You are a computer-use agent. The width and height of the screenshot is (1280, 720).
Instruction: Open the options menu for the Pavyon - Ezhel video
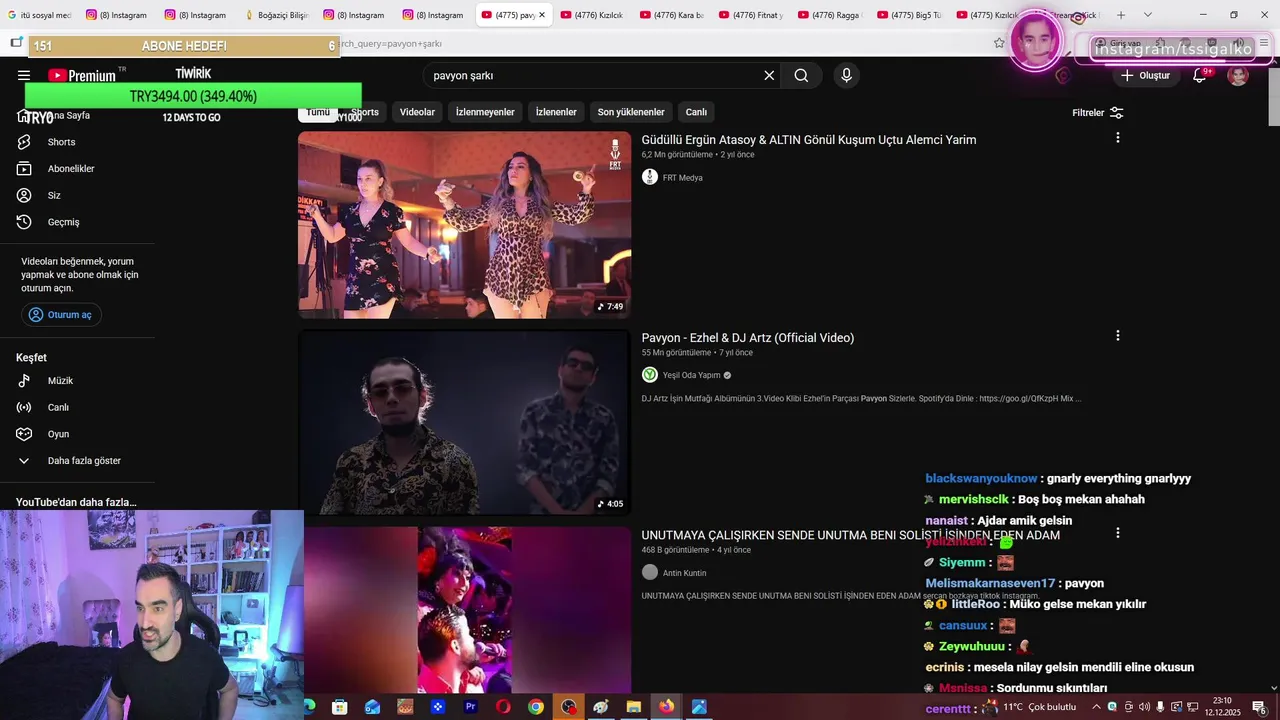point(1117,336)
